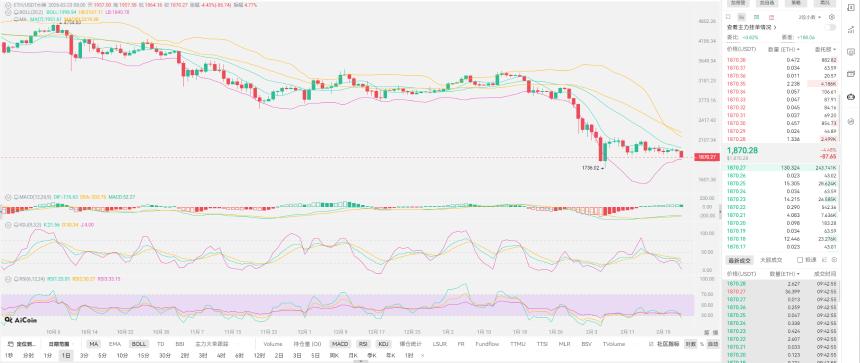This screenshot has width=860, height=363.
Task: Toggle the RSI indicator panel eye icon
Action: click(8, 279)
